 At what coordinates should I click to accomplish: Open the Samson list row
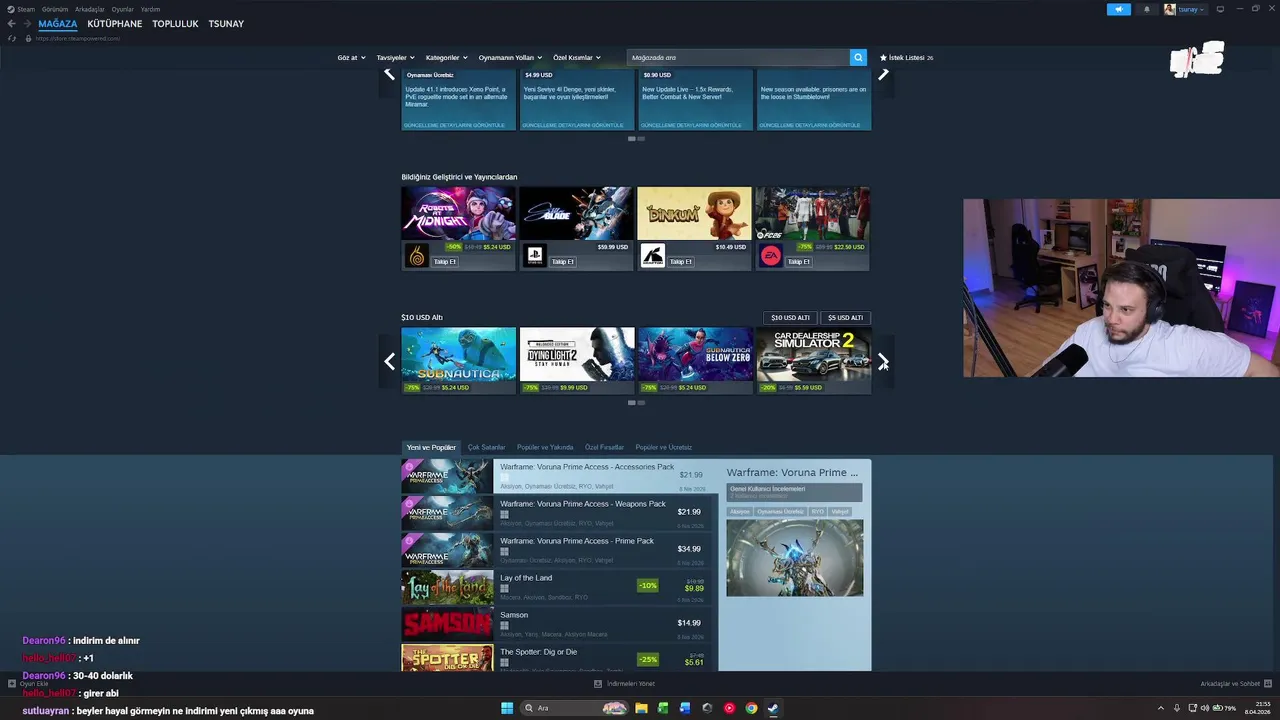(x=556, y=624)
